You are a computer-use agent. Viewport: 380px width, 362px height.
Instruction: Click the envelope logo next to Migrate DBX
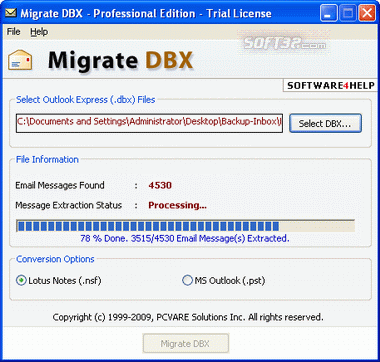20,60
